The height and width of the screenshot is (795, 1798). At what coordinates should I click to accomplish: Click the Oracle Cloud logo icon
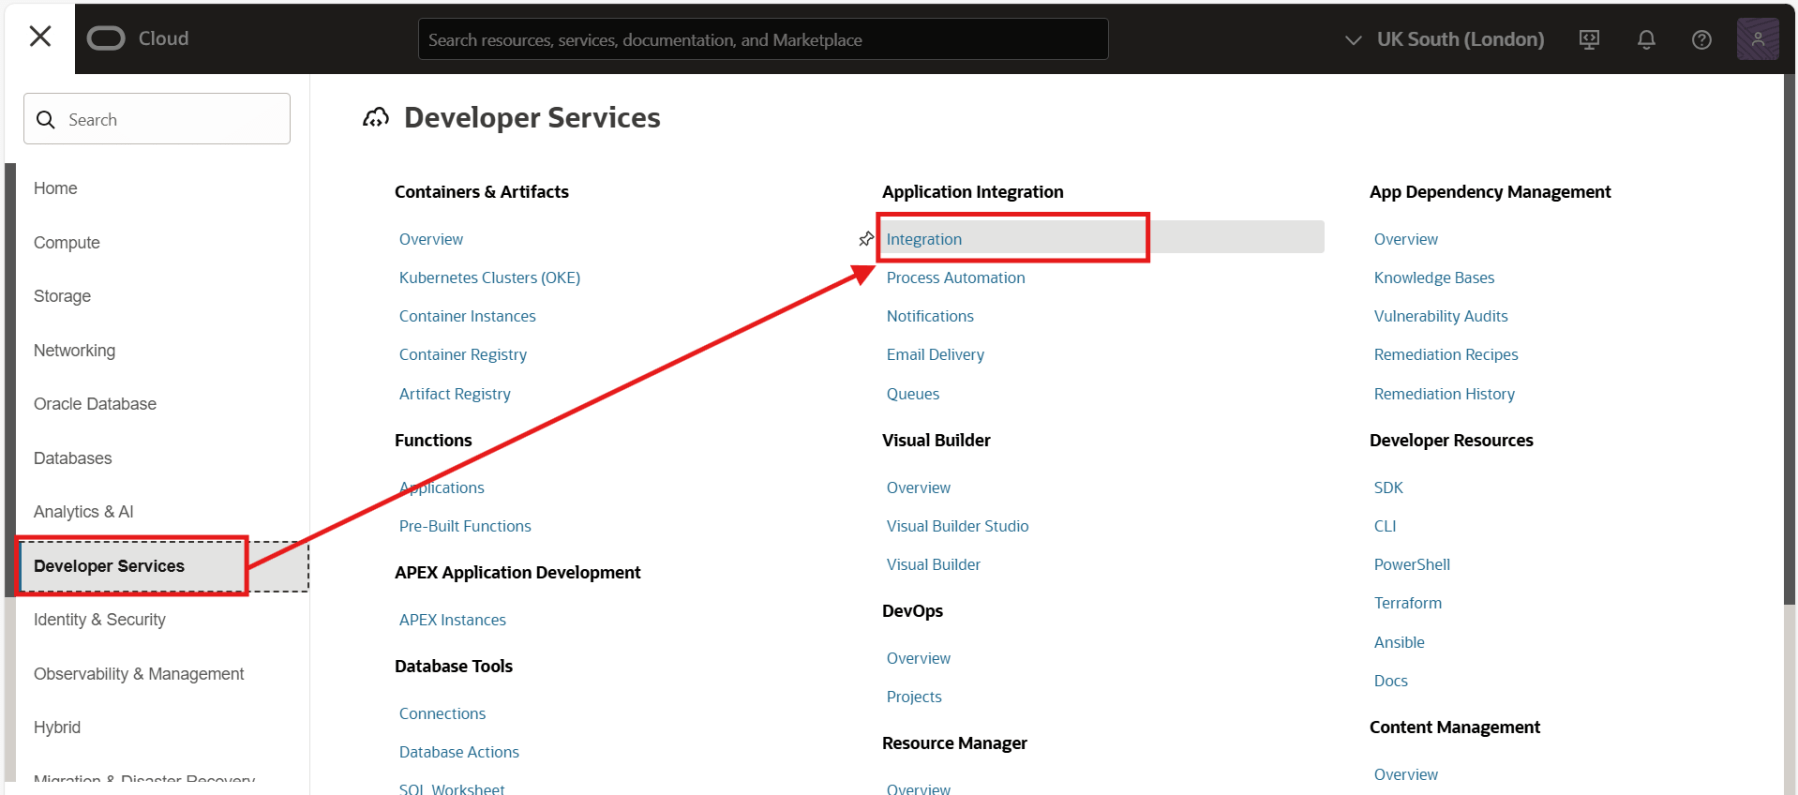(x=106, y=38)
